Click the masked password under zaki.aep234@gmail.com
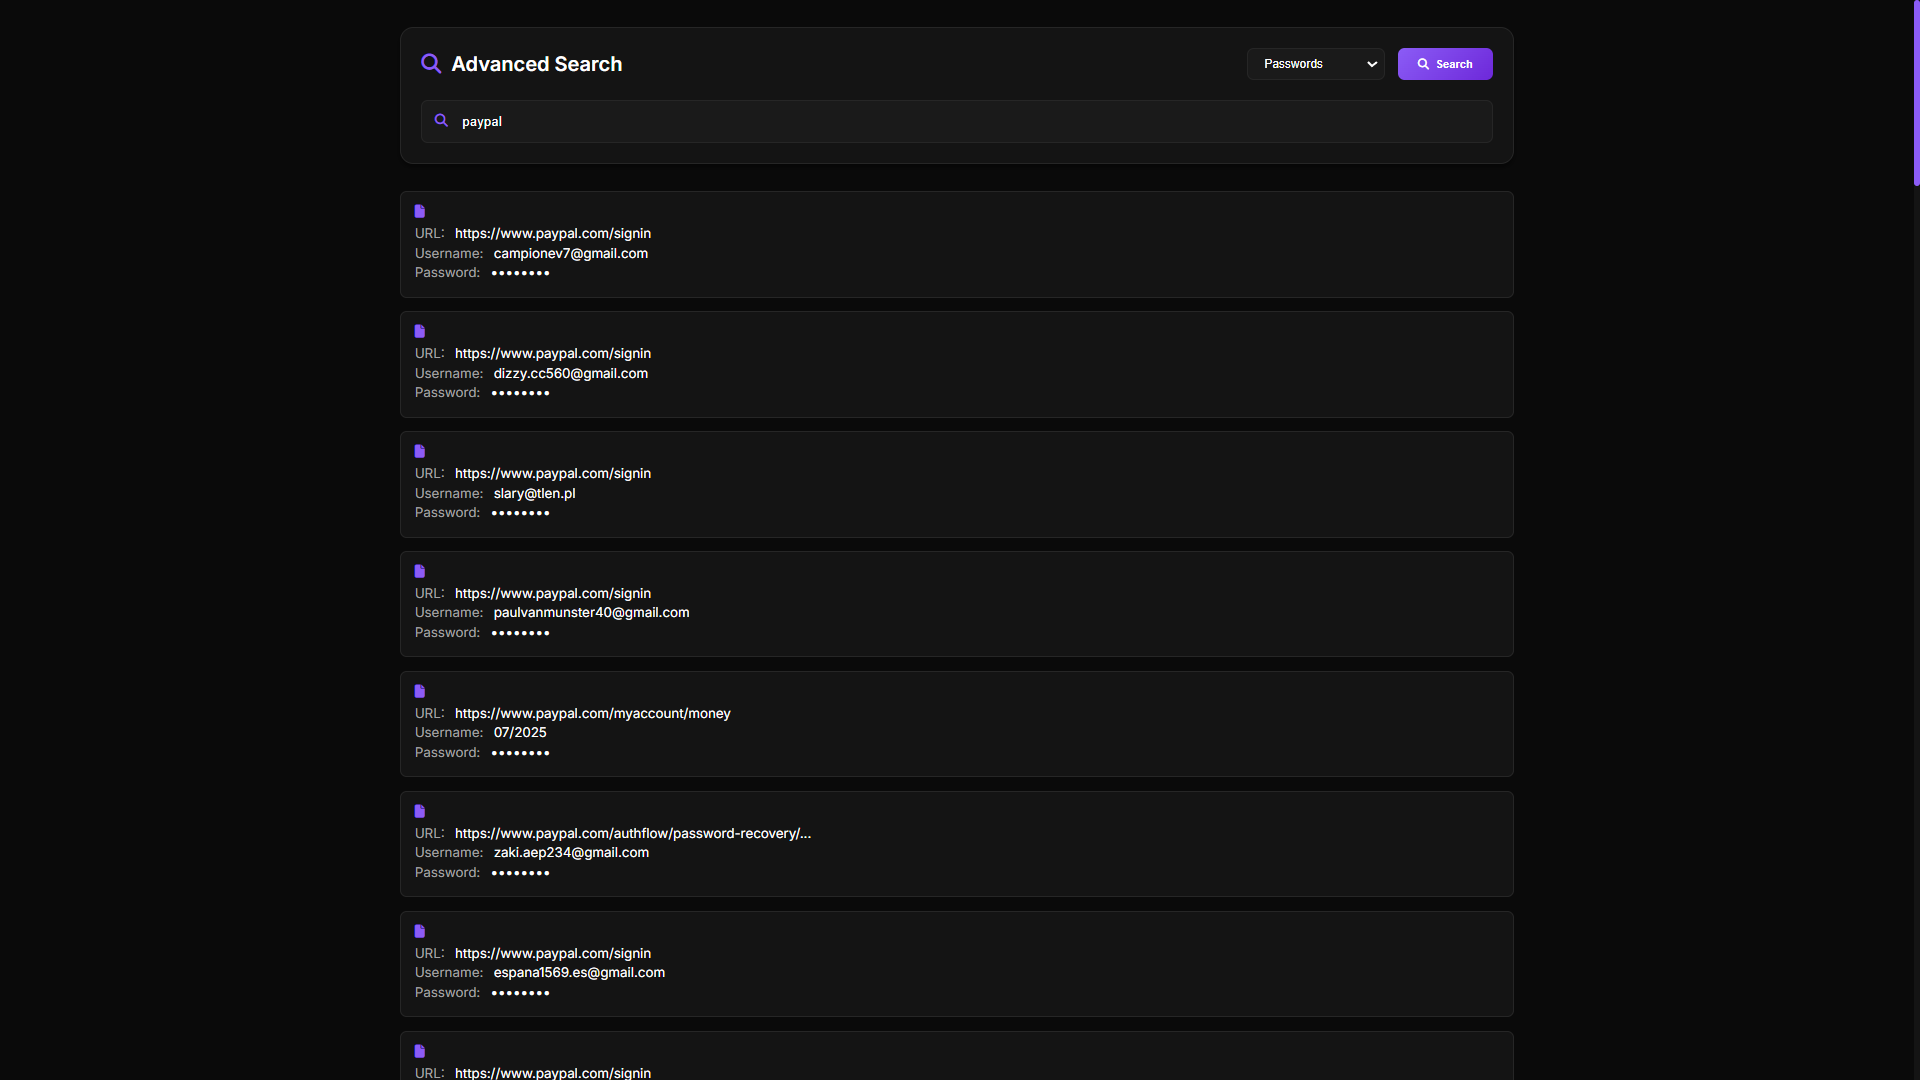 click(x=521, y=873)
